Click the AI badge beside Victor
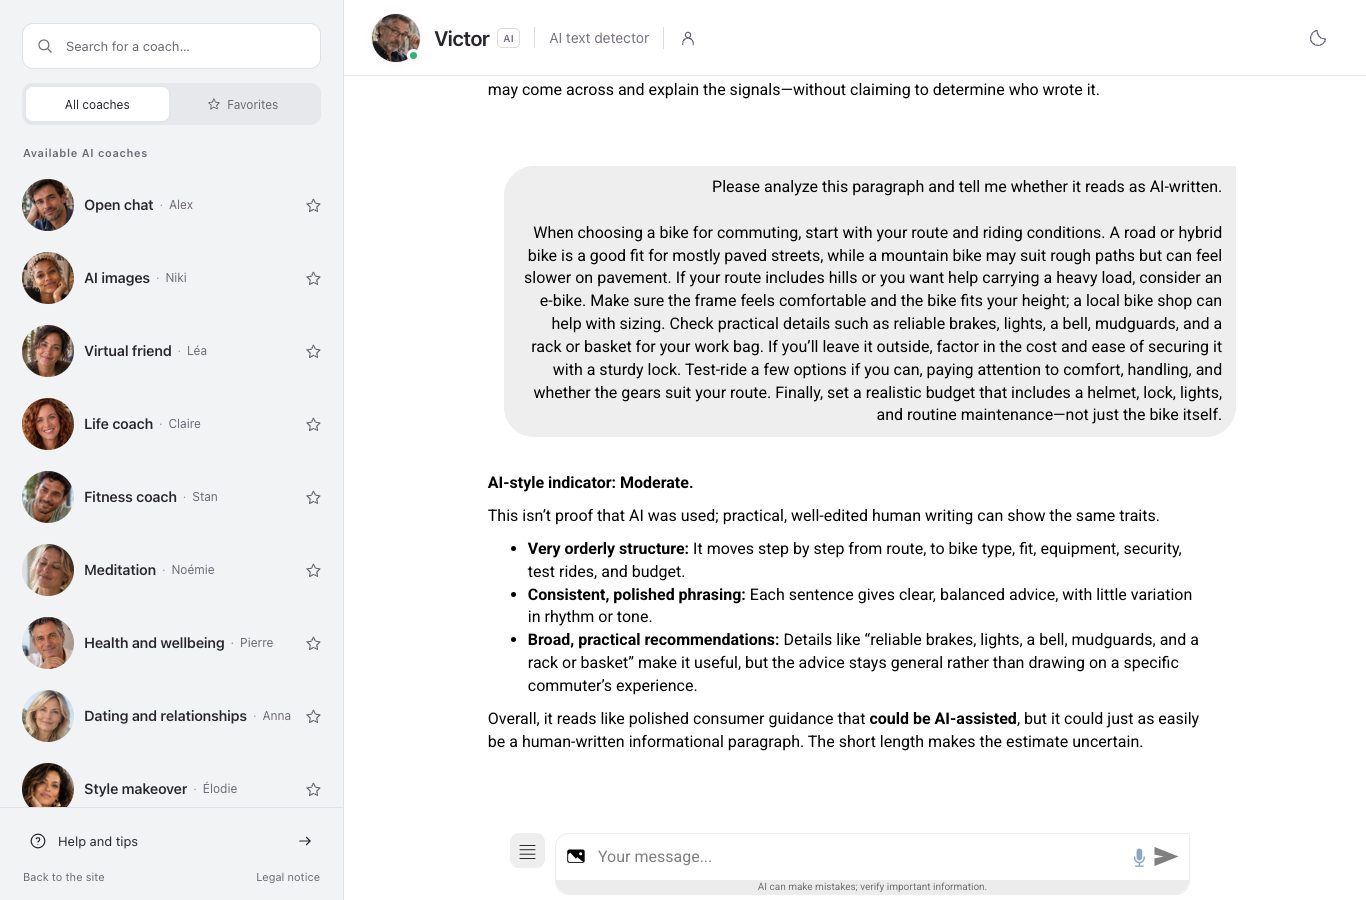Viewport: 1366px width, 900px height. pos(508,38)
